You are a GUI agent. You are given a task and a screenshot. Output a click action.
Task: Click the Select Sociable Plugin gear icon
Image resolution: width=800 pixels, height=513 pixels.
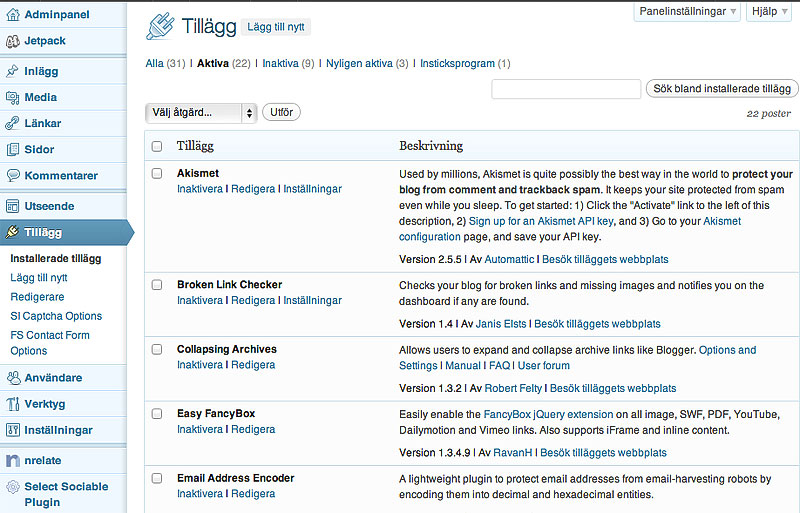click(x=12, y=487)
